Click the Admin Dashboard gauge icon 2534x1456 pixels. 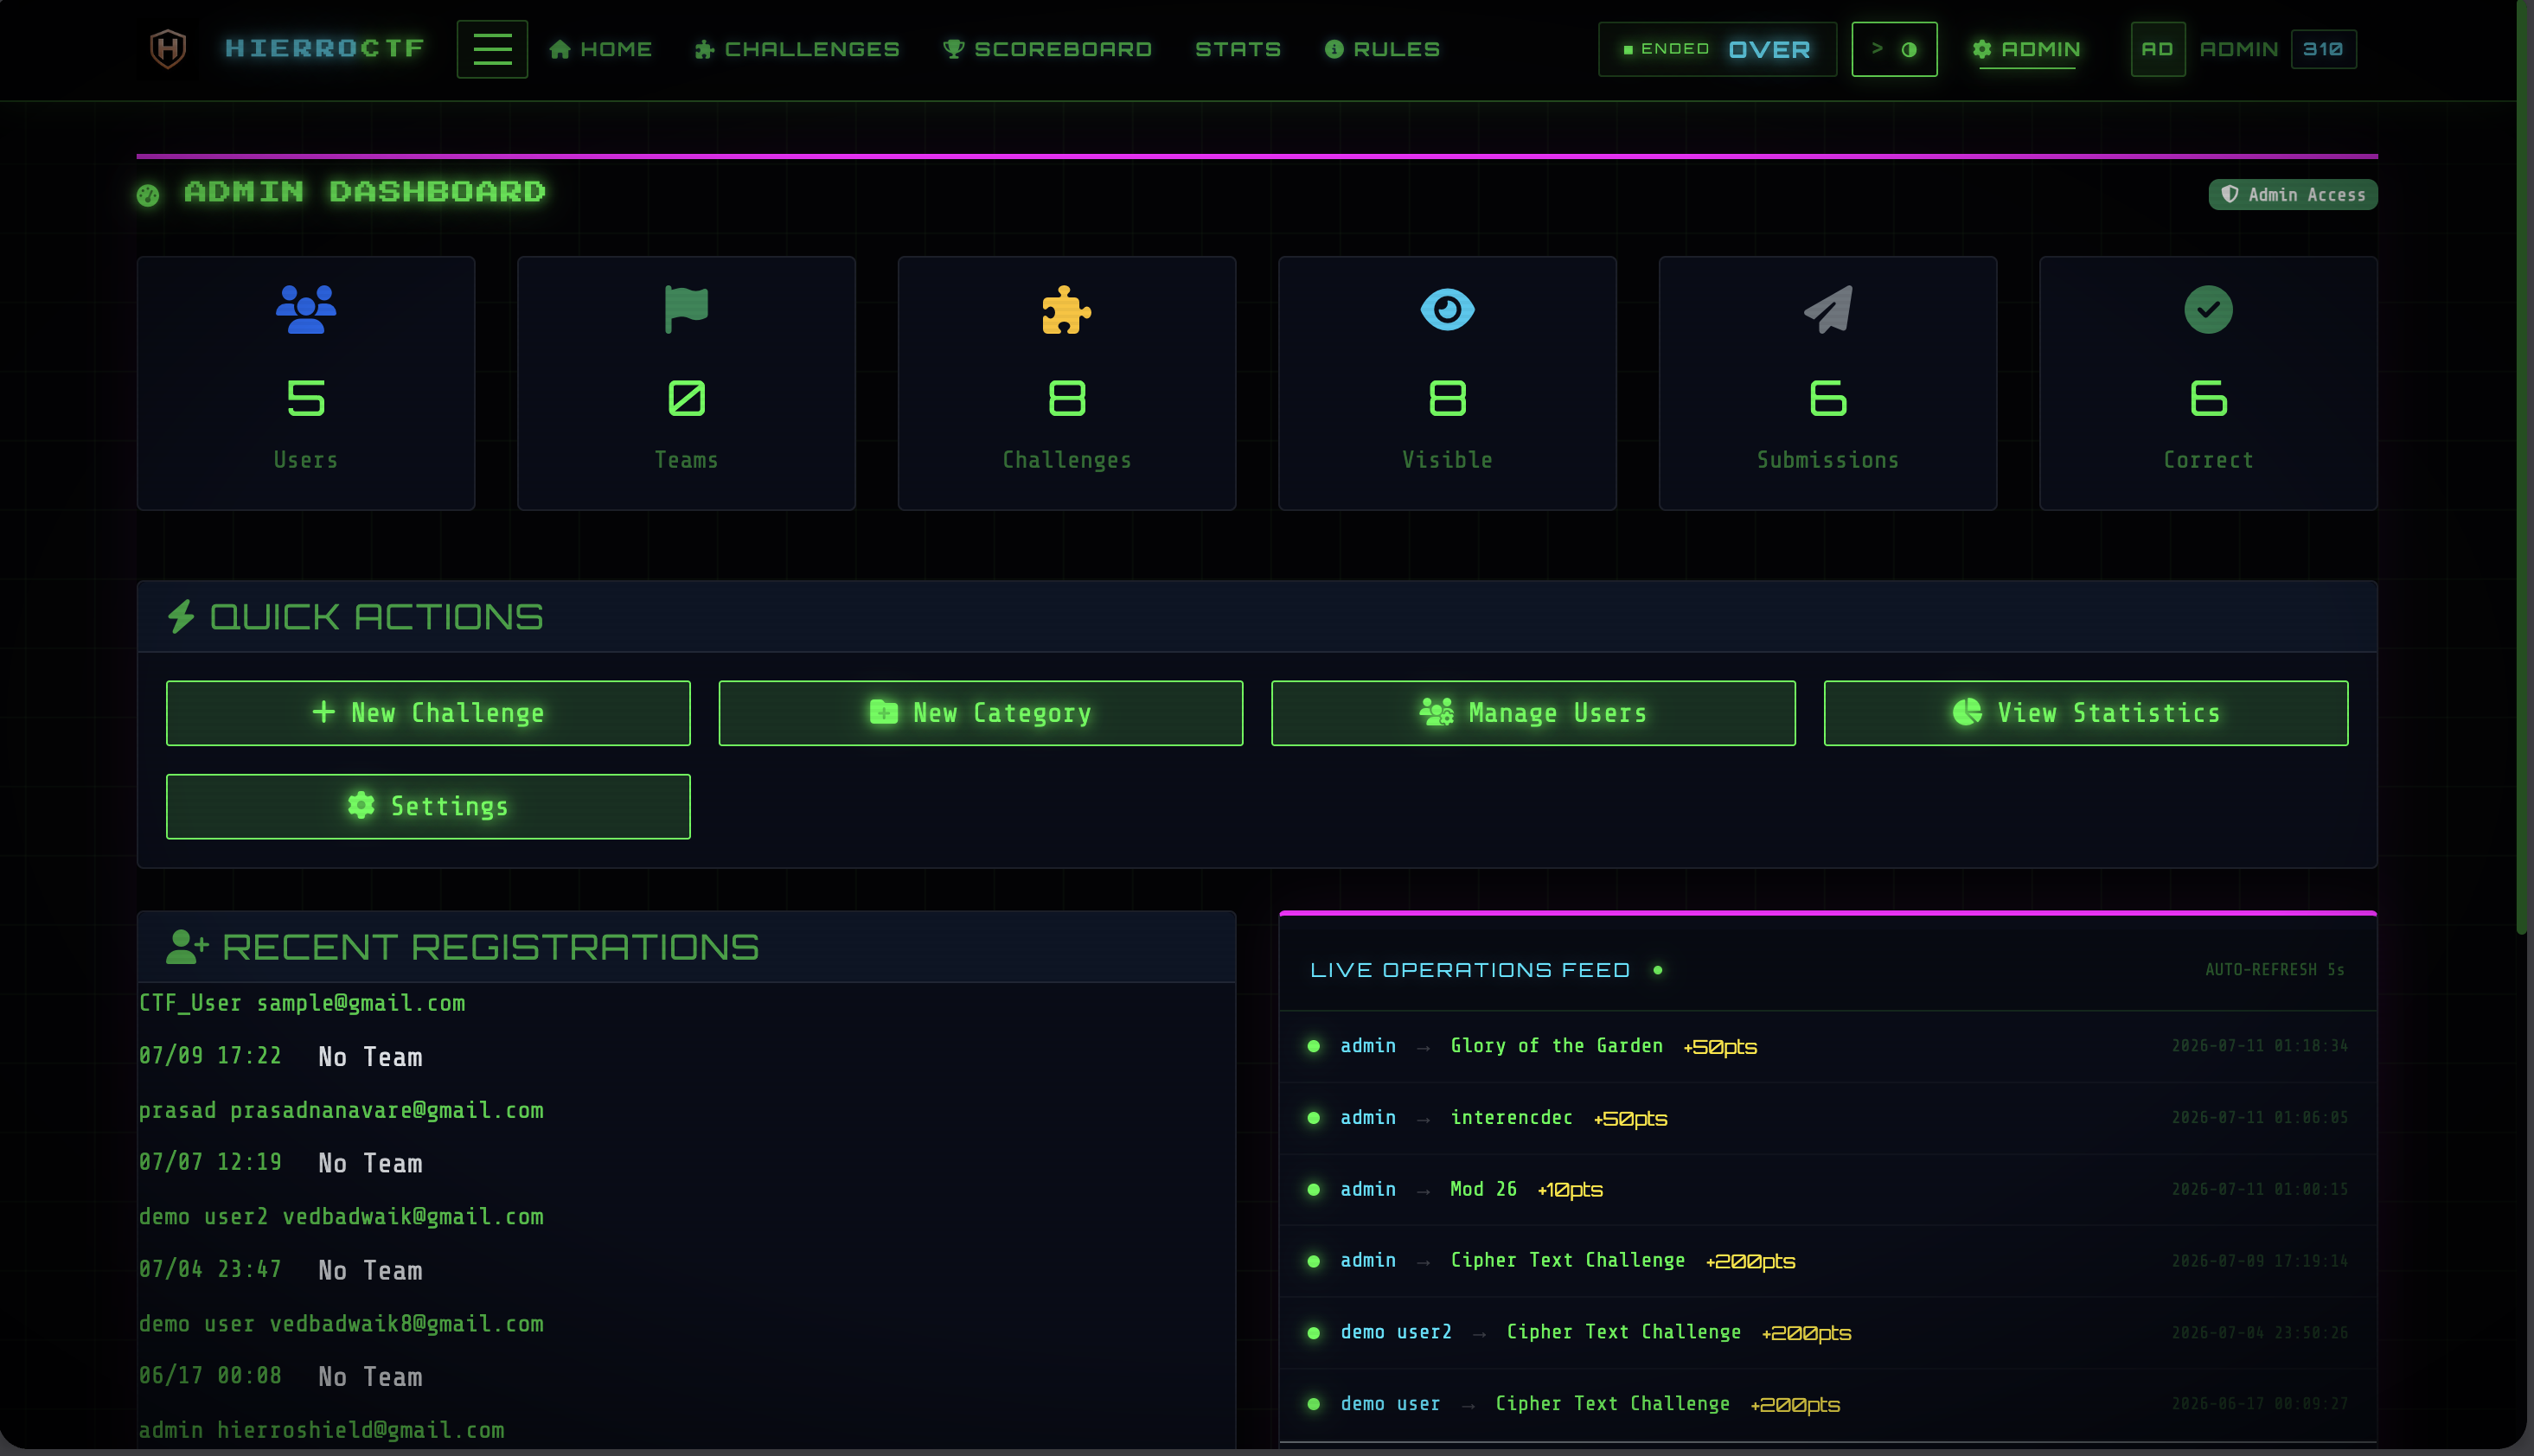point(148,195)
